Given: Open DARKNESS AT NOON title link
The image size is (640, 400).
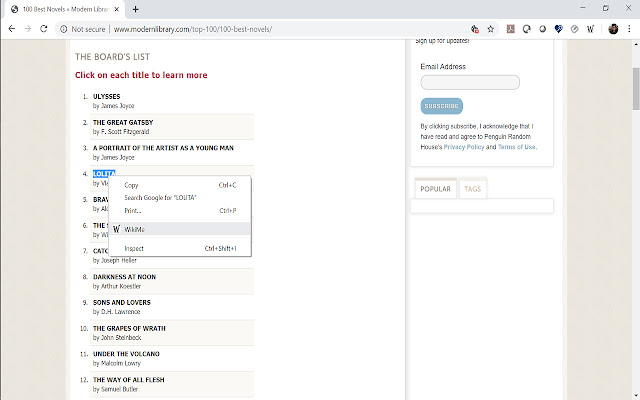Looking at the screenshot, I should [124, 277].
